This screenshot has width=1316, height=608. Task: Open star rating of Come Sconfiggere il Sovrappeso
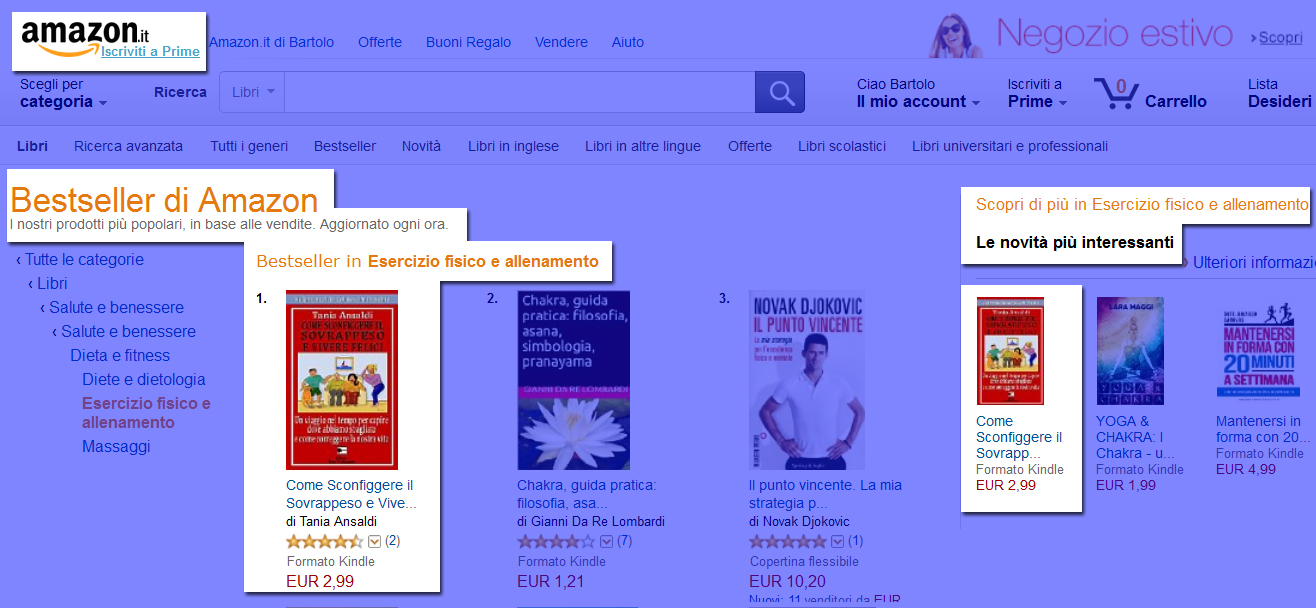pyautogui.click(x=325, y=541)
